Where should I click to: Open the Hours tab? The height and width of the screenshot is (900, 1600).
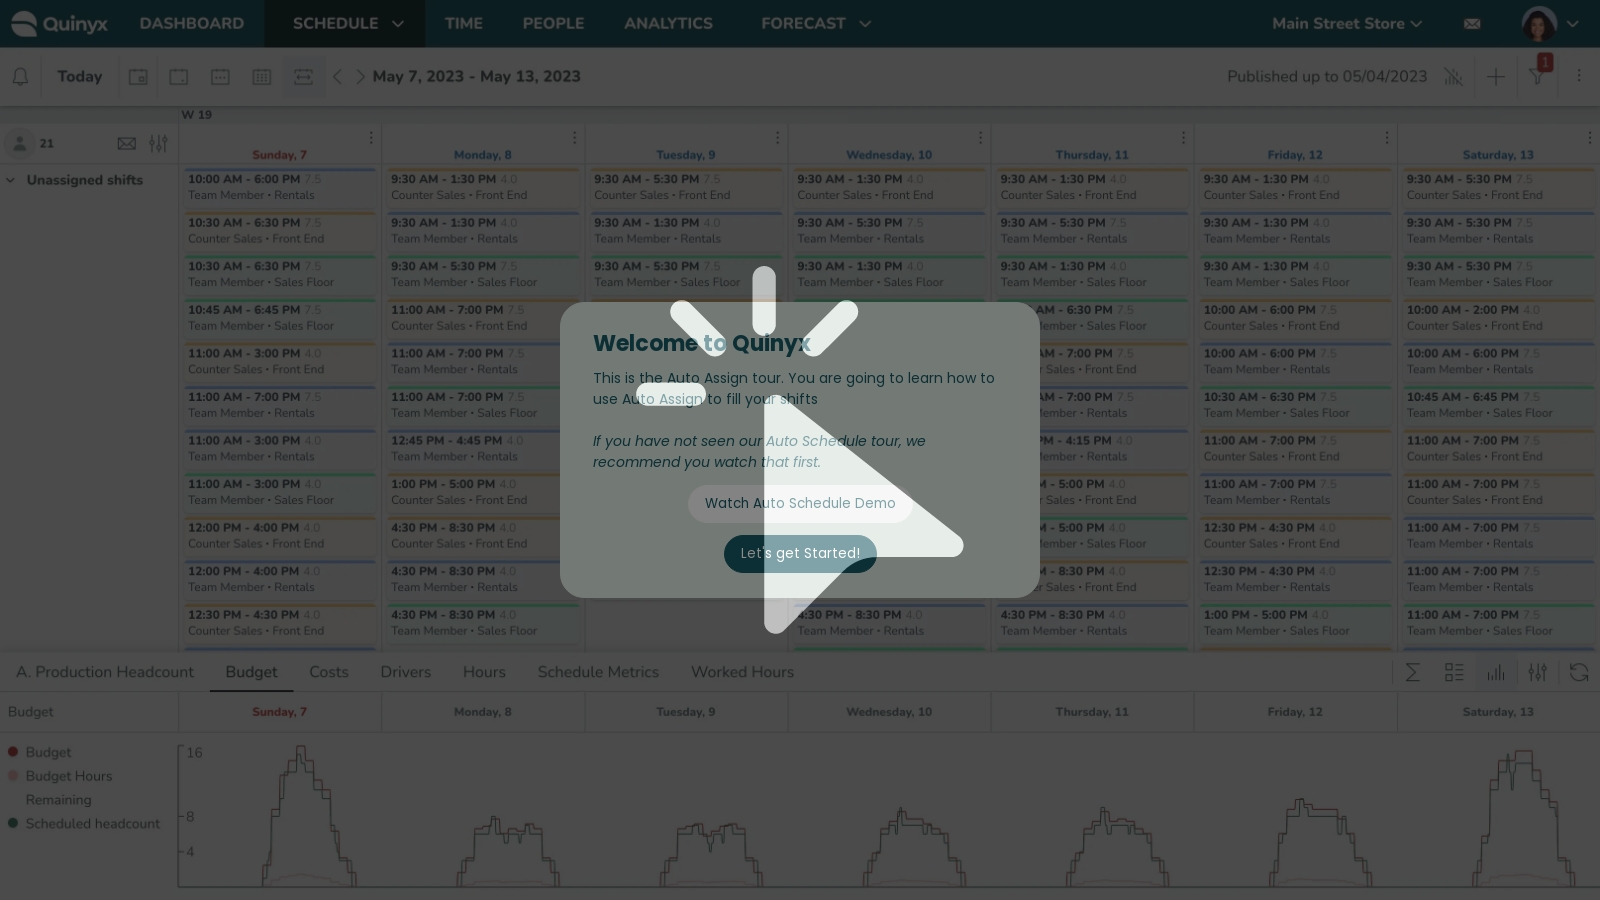[x=484, y=672]
